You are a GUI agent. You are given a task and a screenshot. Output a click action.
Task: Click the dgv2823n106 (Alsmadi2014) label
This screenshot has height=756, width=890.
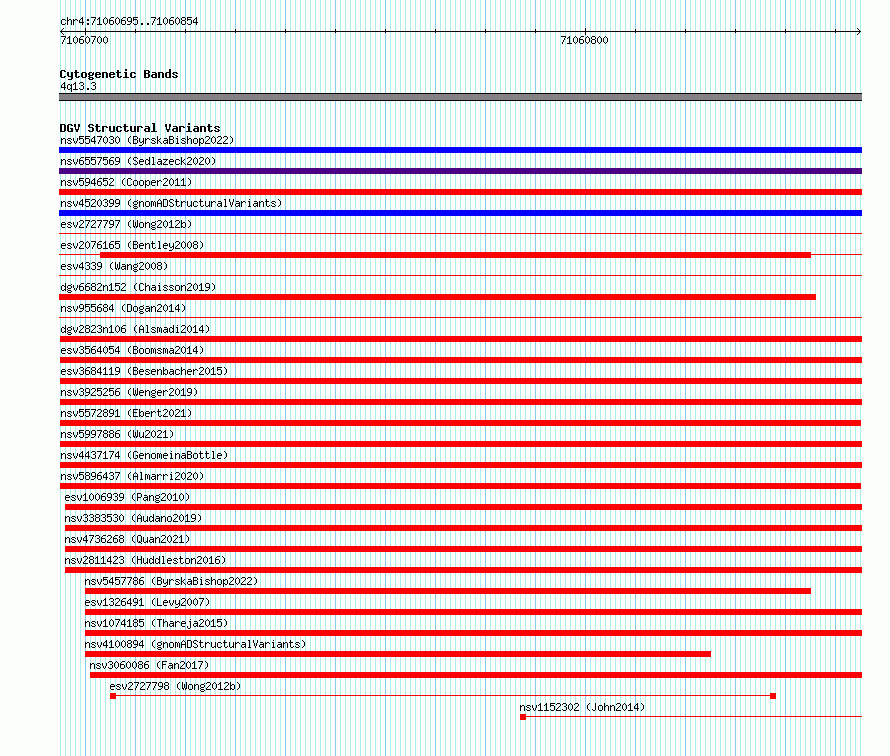coord(135,329)
